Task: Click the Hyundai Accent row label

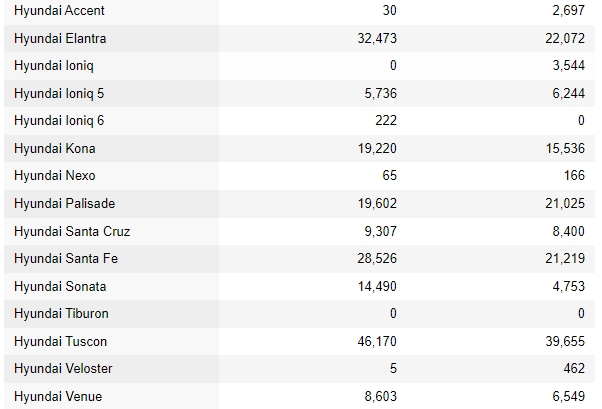Action: click(59, 10)
